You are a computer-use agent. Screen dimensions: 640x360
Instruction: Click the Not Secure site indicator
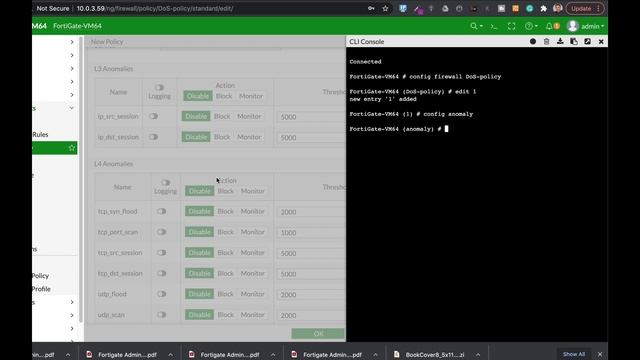tap(53, 8)
